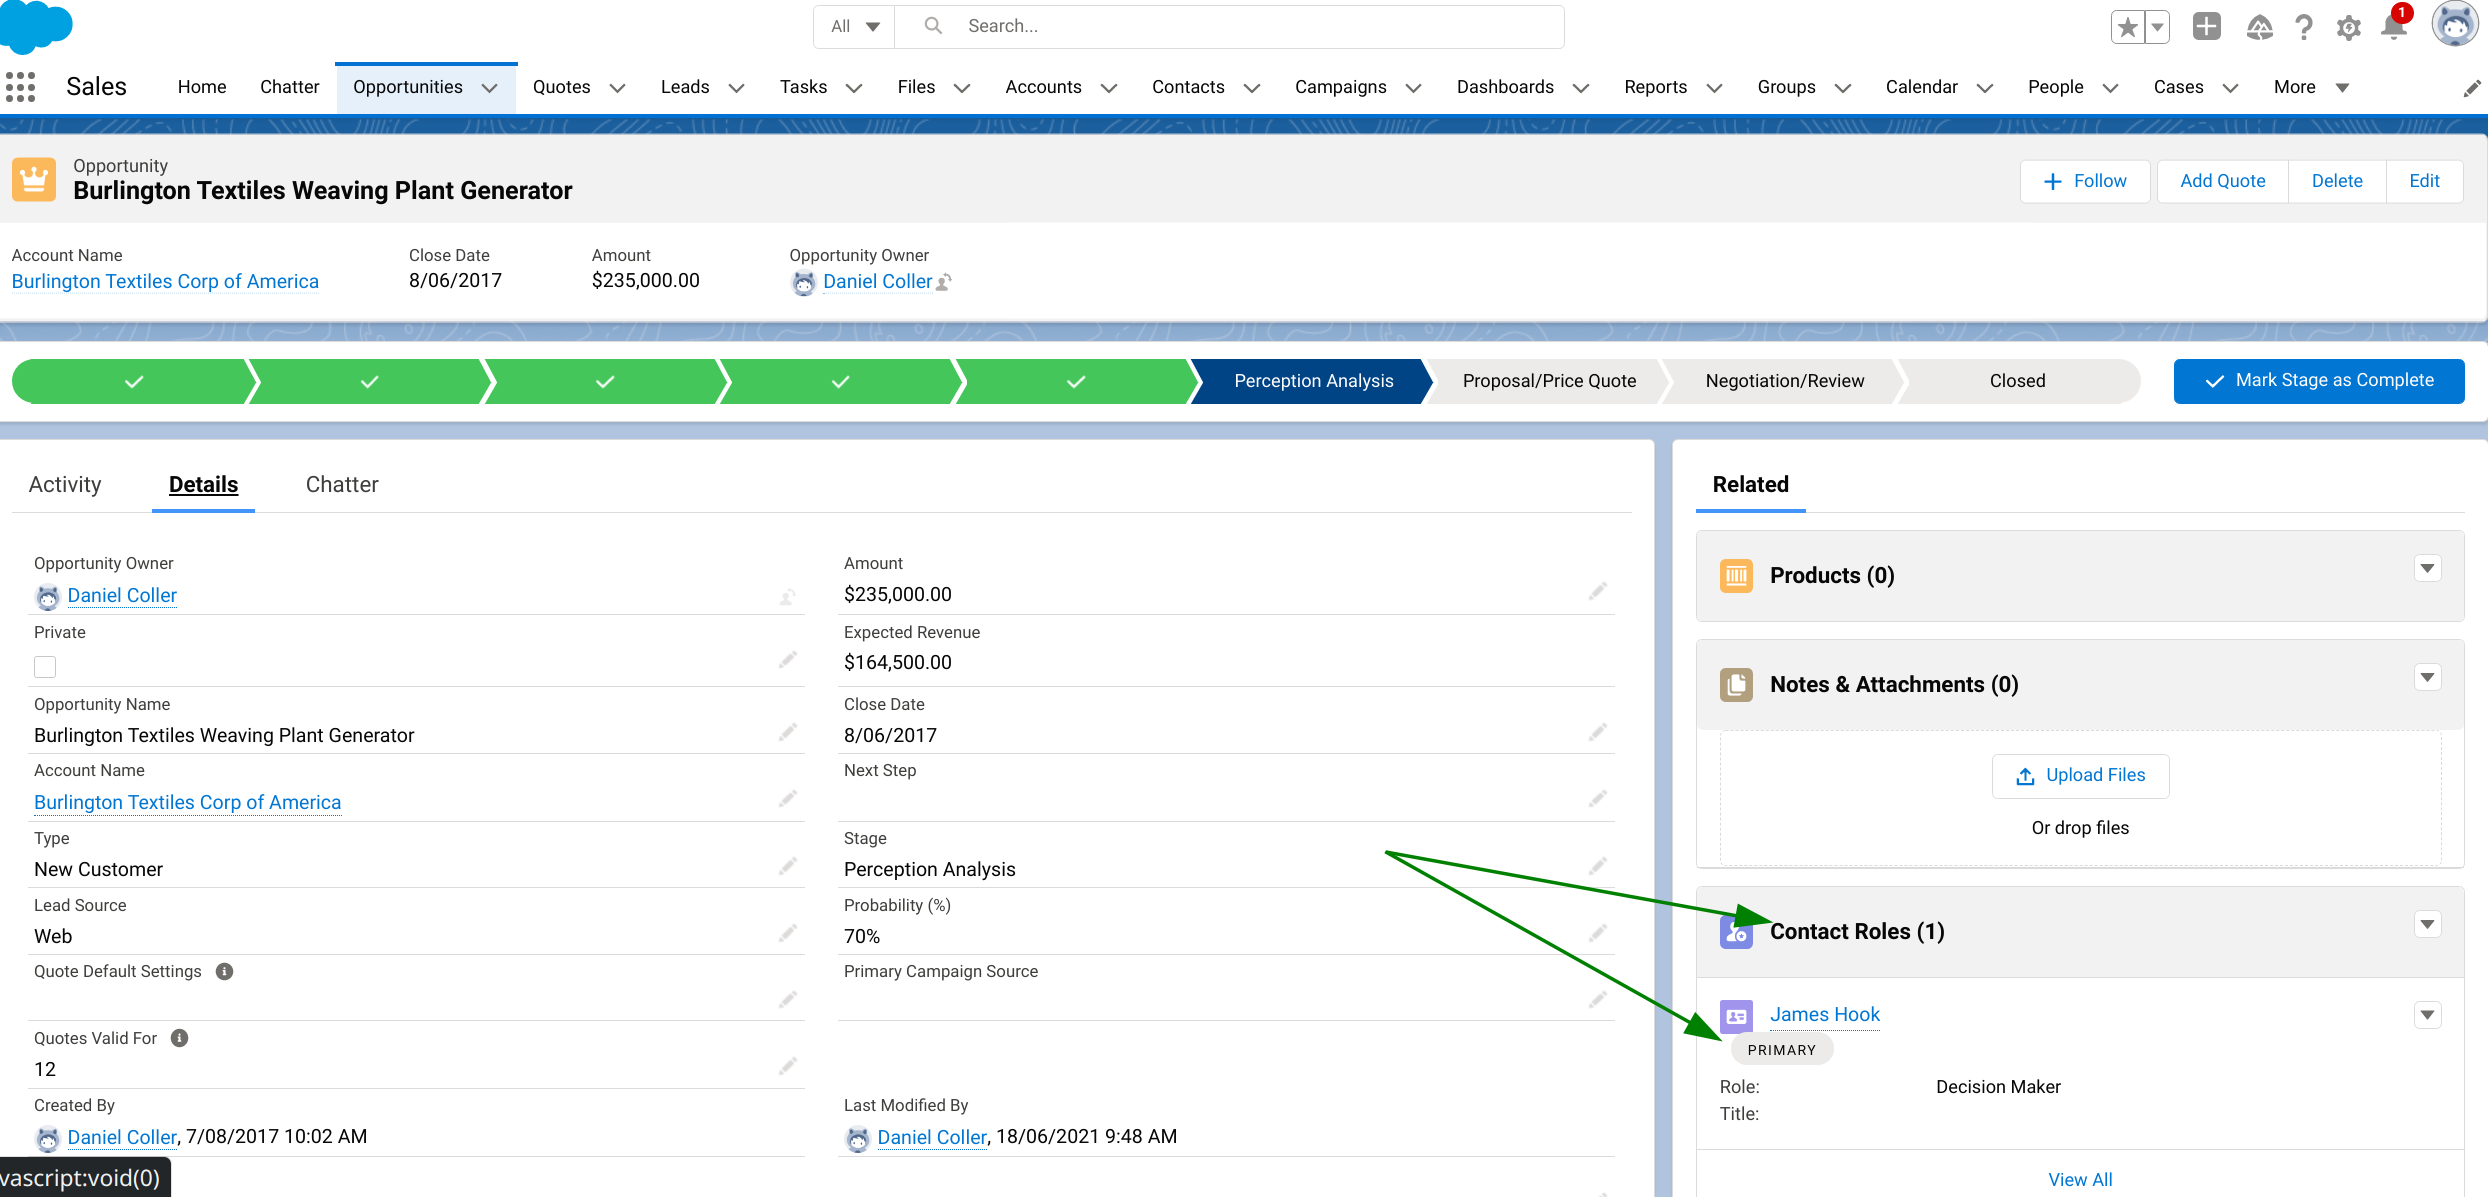Viewport: 2488px width, 1197px height.
Task: Select the Details tab
Action: click(203, 485)
